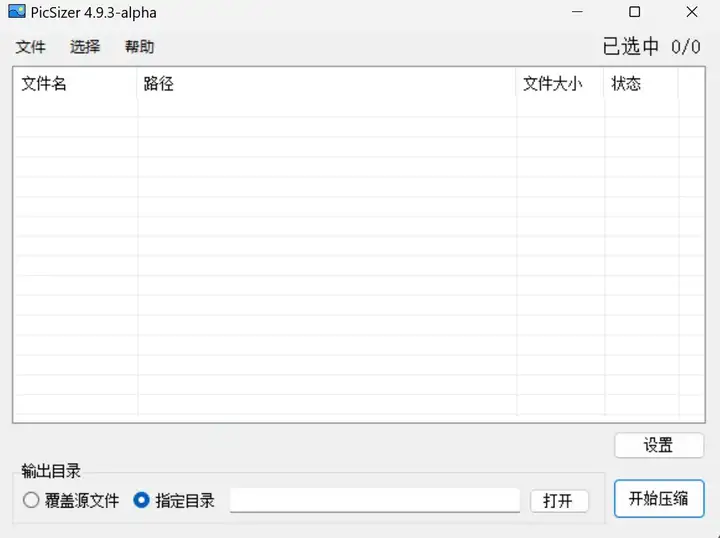This screenshot has width=720, height=538.
Task: Click the 输出目录 group label
Action: click(x=51, y=471)
